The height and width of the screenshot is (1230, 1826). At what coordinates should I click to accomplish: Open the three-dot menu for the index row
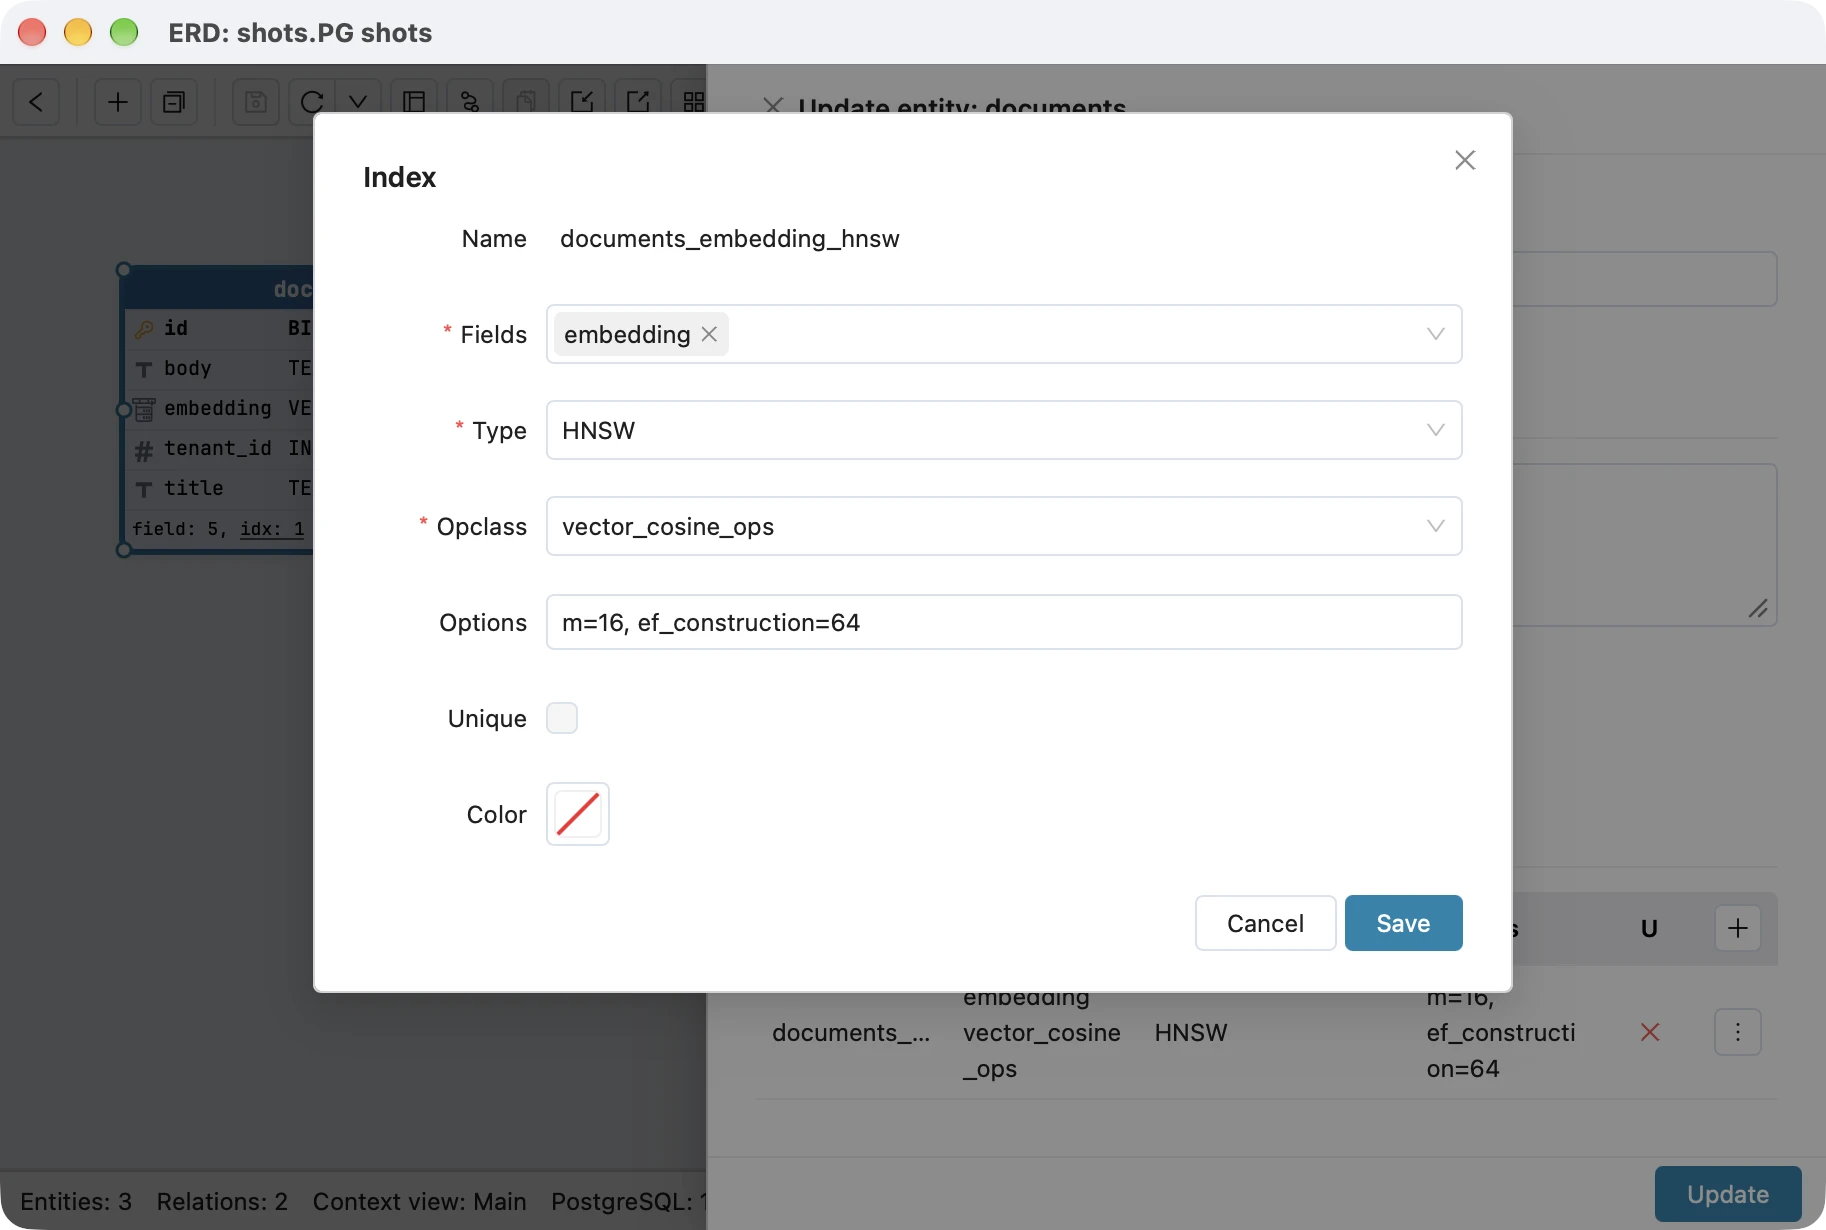(1737, 1032)
